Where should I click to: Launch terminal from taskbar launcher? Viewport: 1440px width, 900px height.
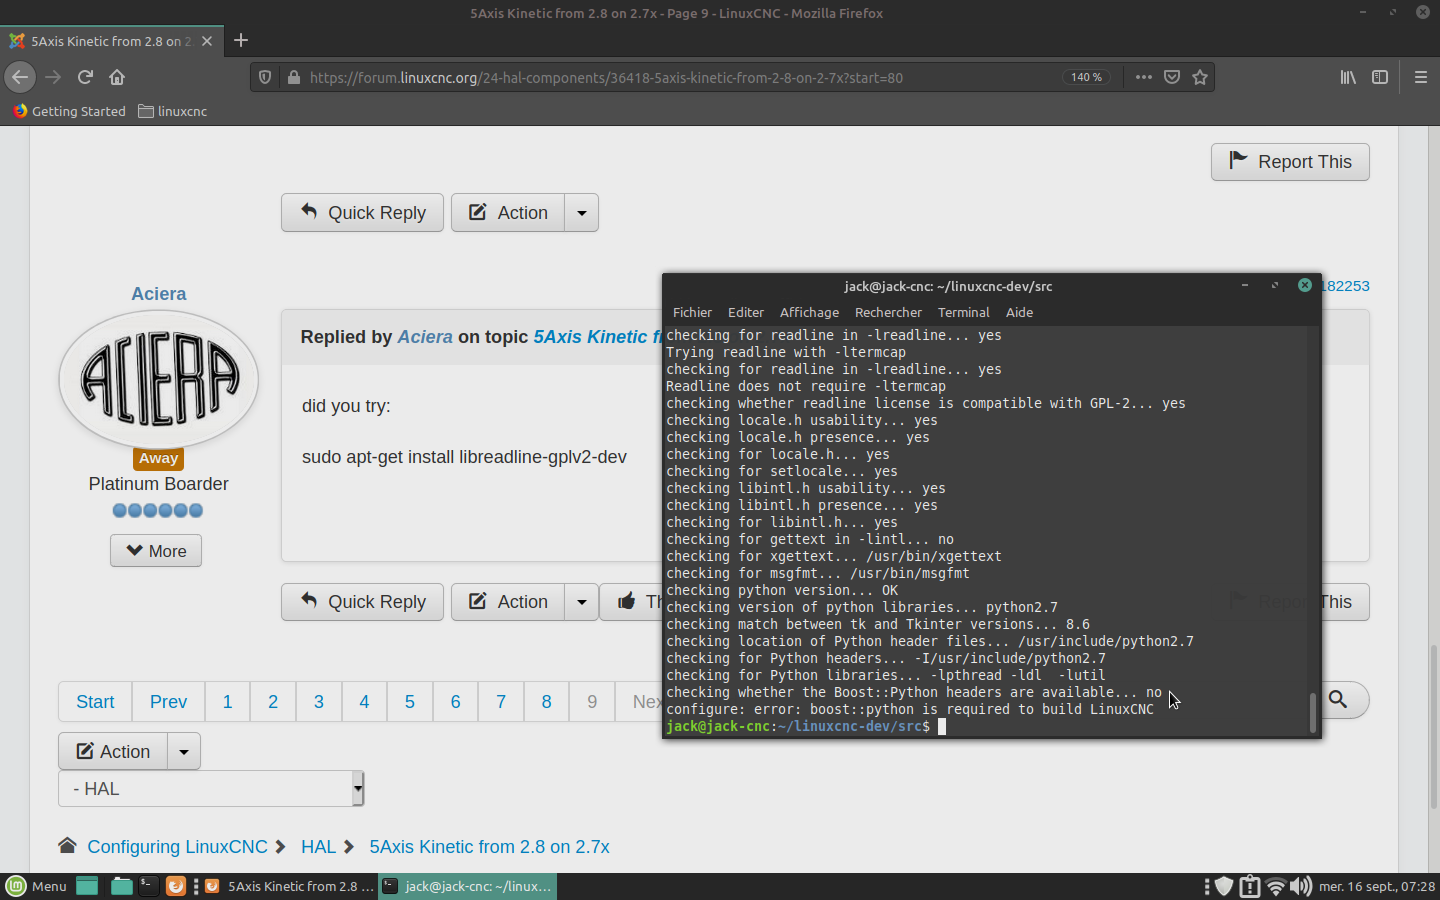148,886
